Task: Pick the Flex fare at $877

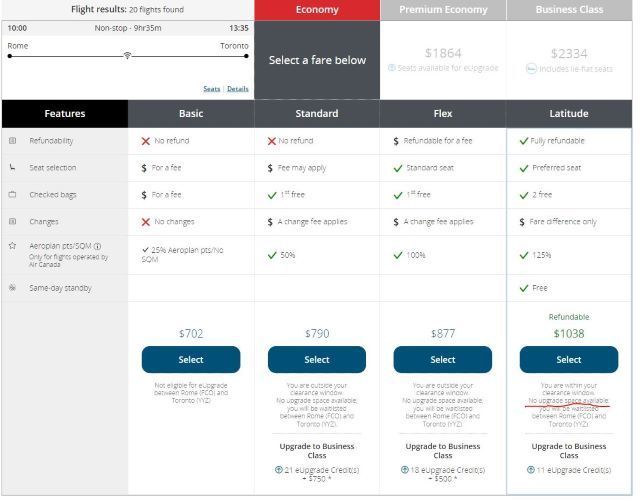Action: 443,360
